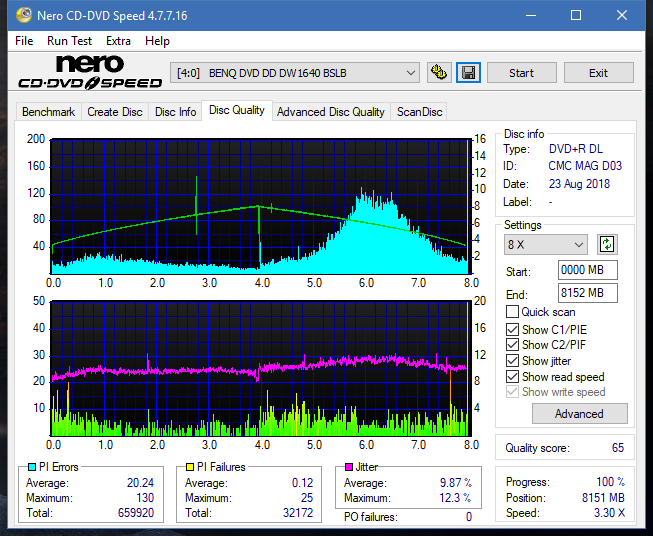Enable the Quick scan checkbox

pyautogui.click(x=512, y=312)
